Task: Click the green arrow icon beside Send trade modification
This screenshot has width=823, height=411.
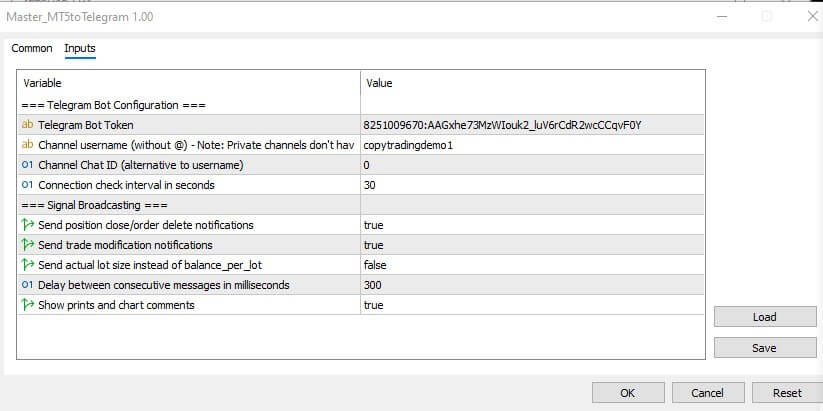Action: click(27, 245)
